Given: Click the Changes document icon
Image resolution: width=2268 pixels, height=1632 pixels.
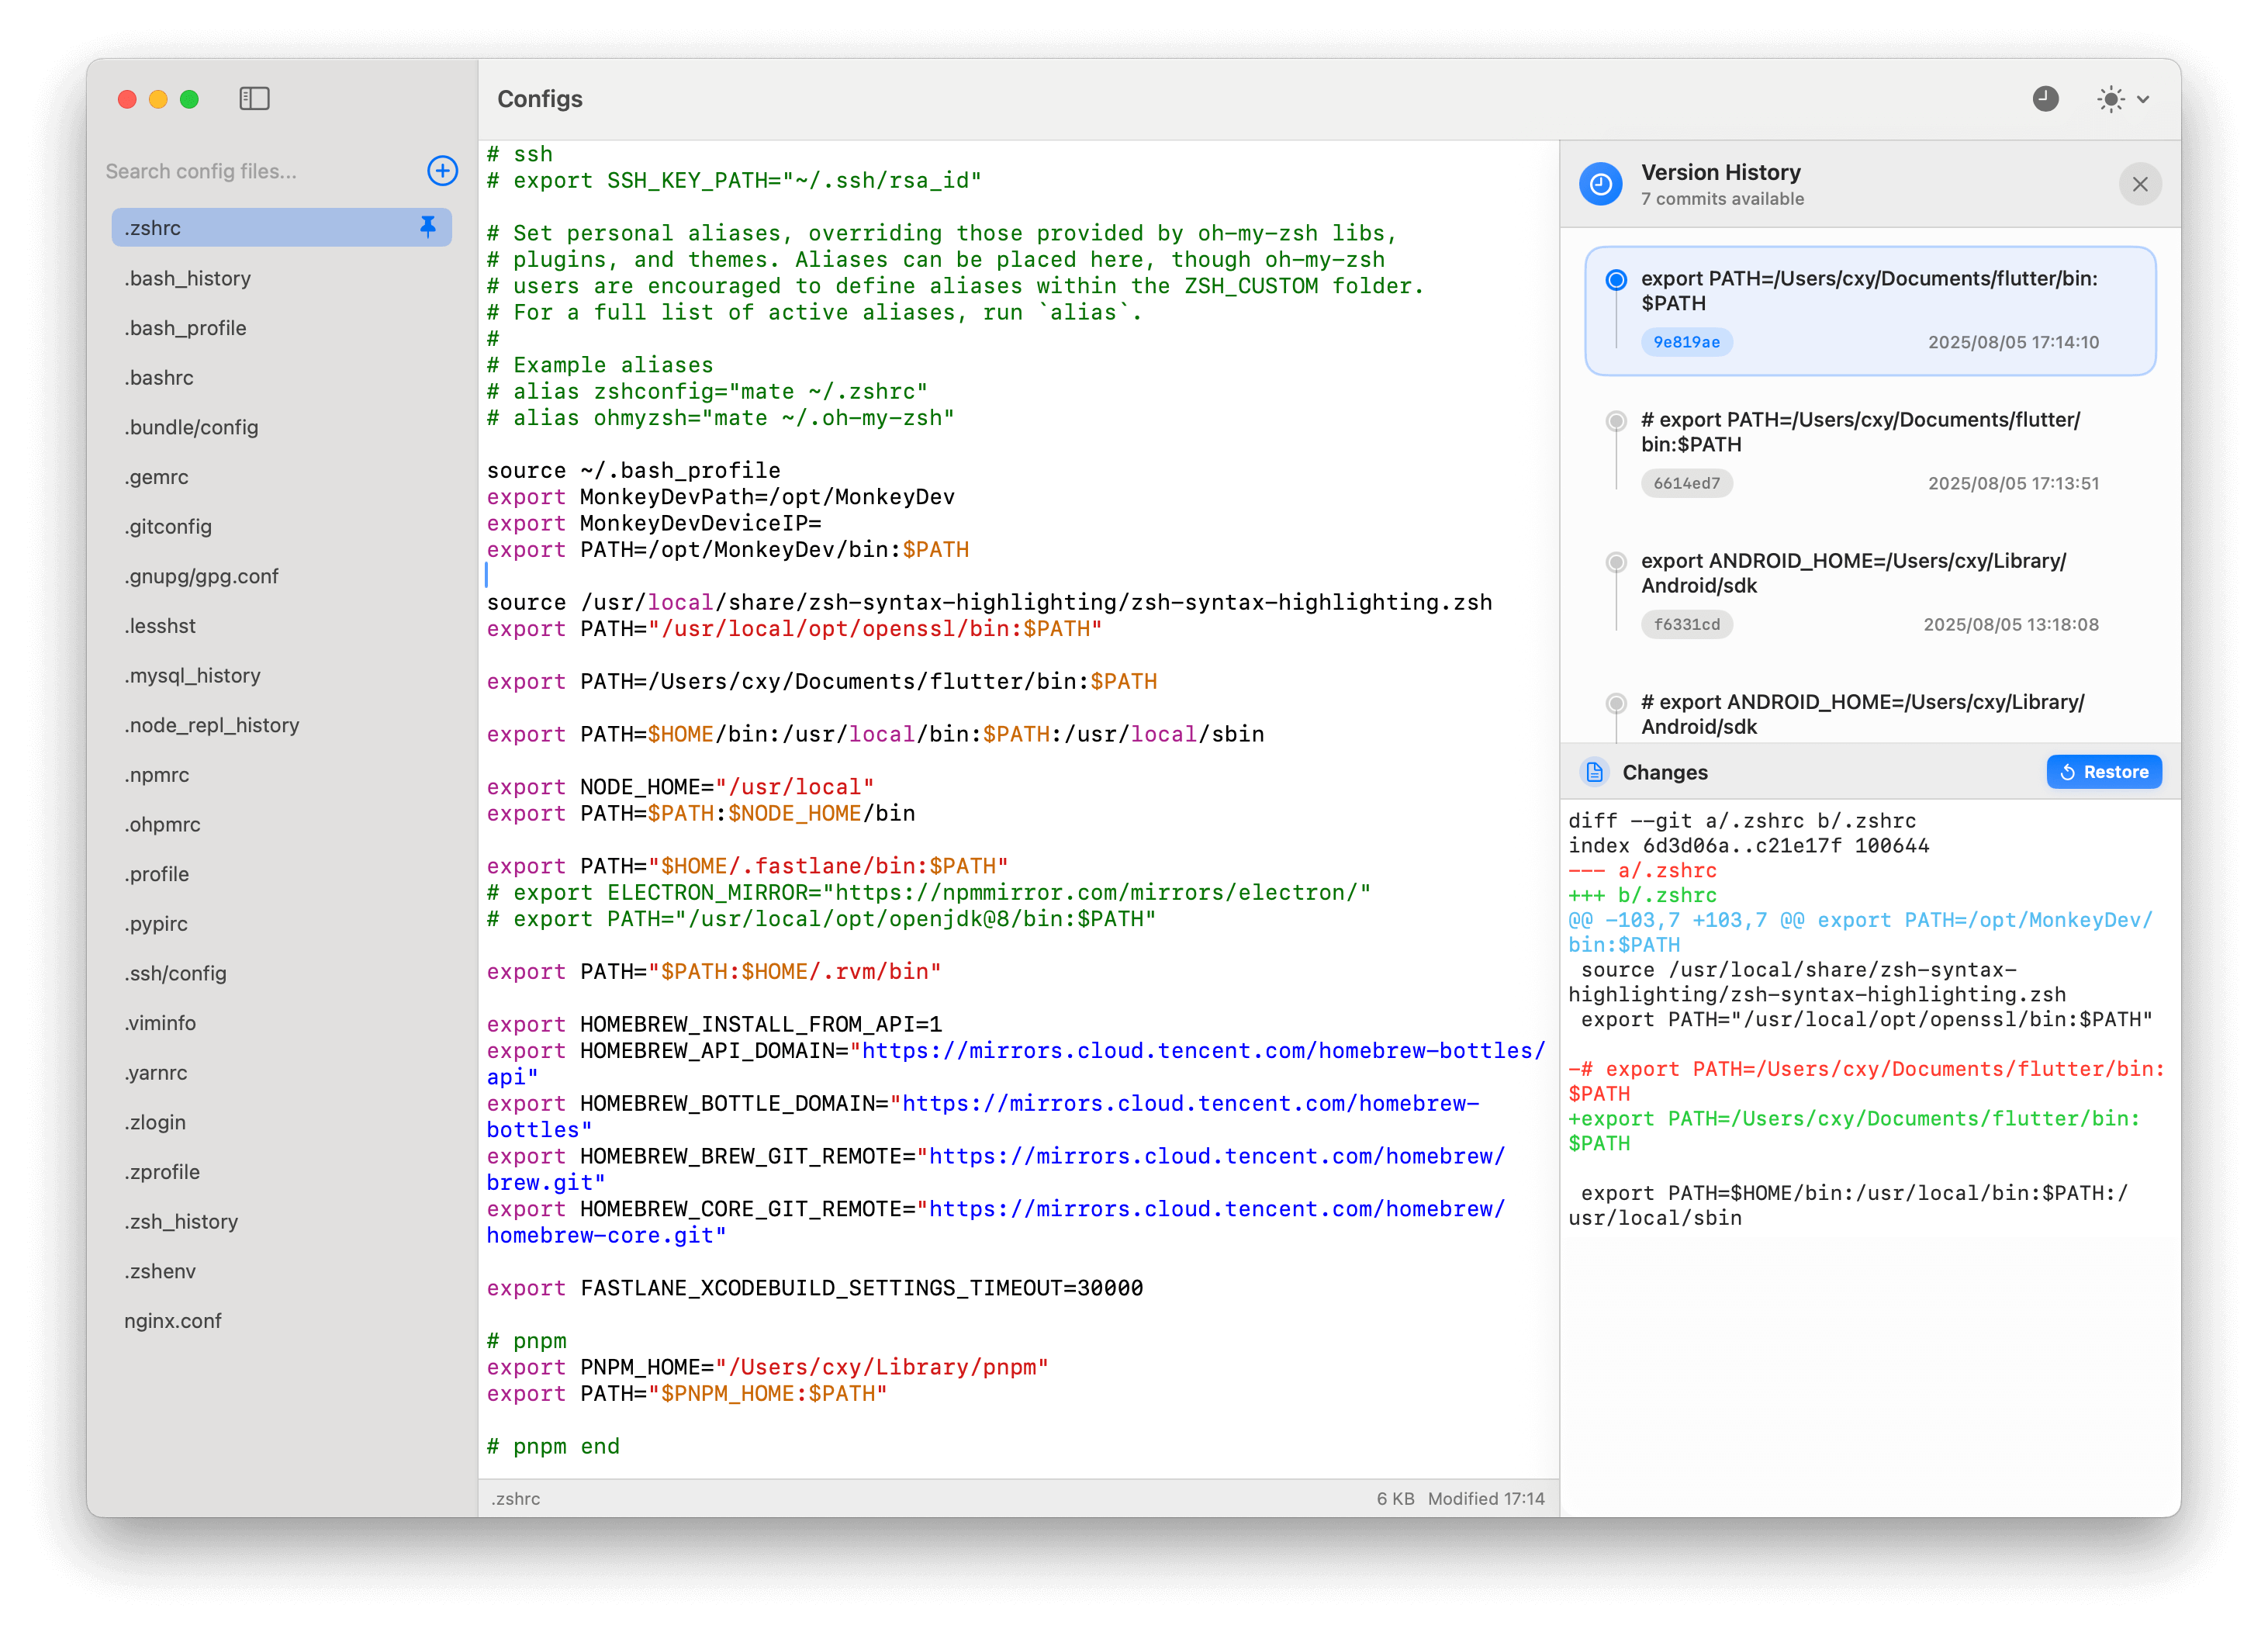Looking at the screenshot, I should (x=1594, y=772).
